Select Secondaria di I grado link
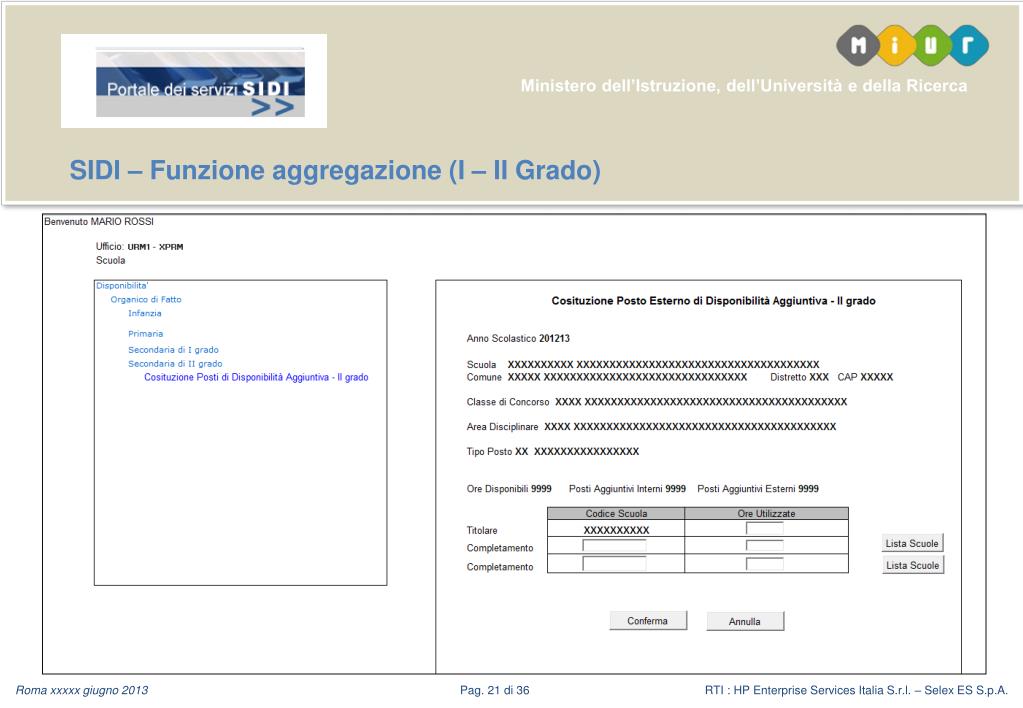The image size is (1023, 708). point(174,350)
